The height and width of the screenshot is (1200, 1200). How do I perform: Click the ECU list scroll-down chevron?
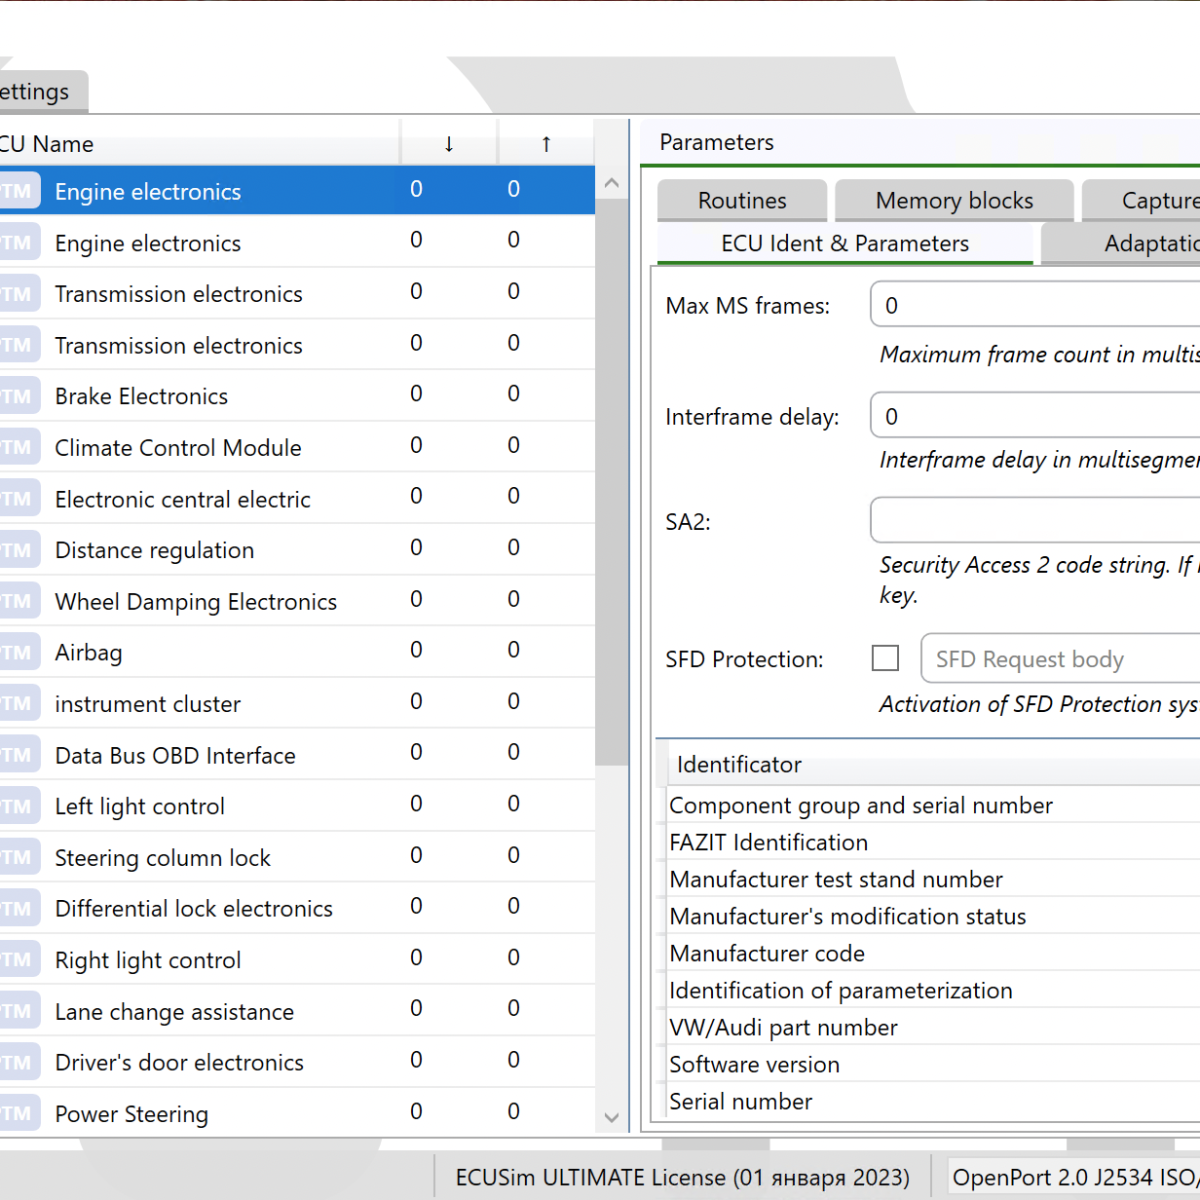[x=612, y=1118]
